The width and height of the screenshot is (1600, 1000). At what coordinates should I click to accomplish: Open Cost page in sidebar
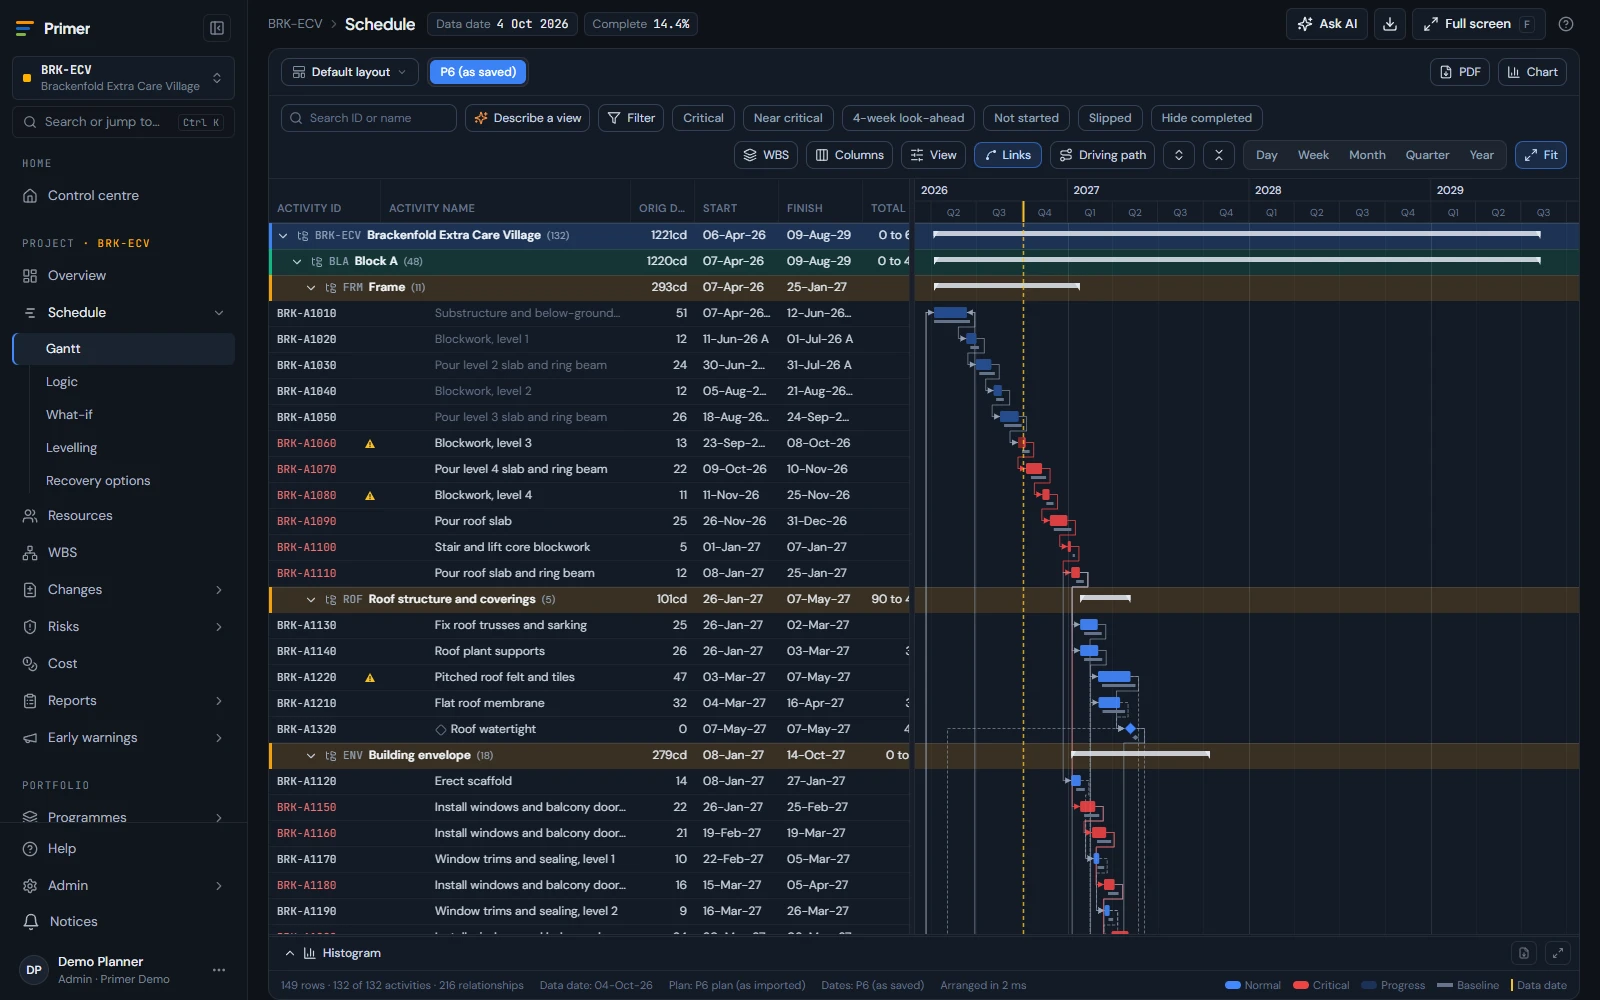[x=123, y=663]
